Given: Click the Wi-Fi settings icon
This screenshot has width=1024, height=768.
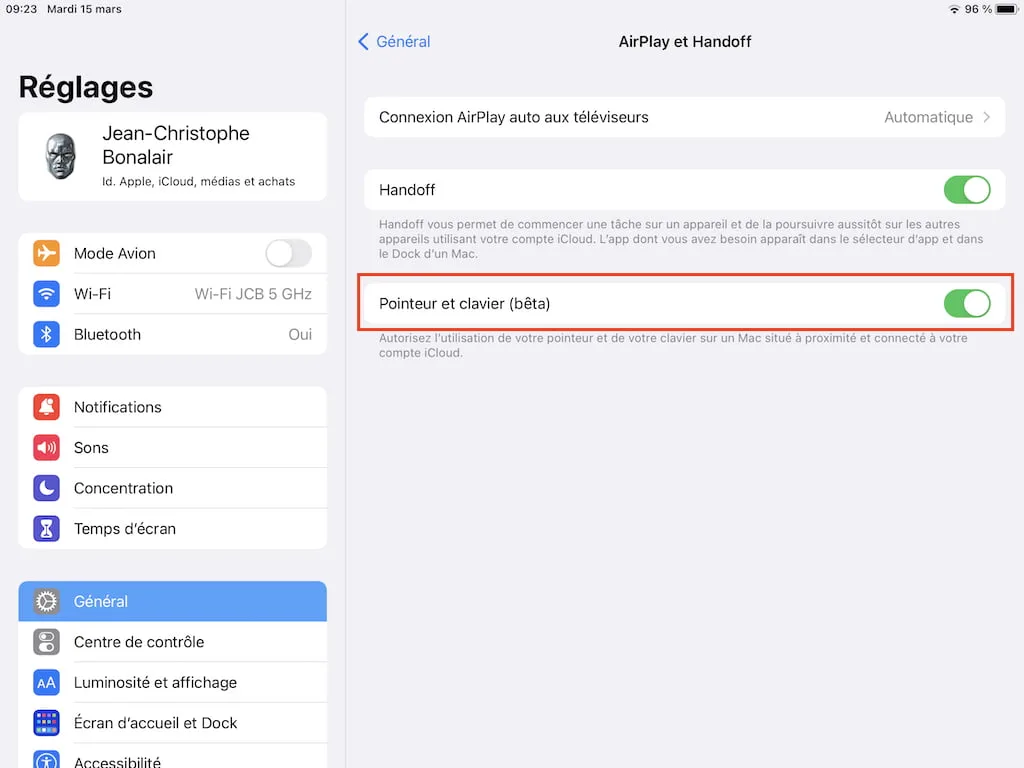Looking at the screenshot, I should point(46,294).
